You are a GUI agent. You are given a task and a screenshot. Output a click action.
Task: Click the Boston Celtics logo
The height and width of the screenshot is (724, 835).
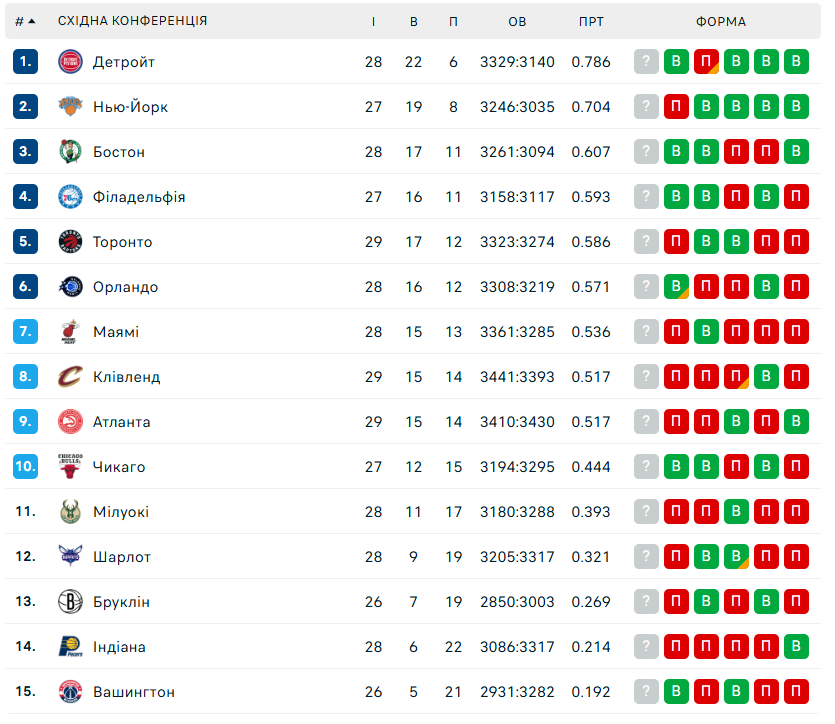[70, 152]
